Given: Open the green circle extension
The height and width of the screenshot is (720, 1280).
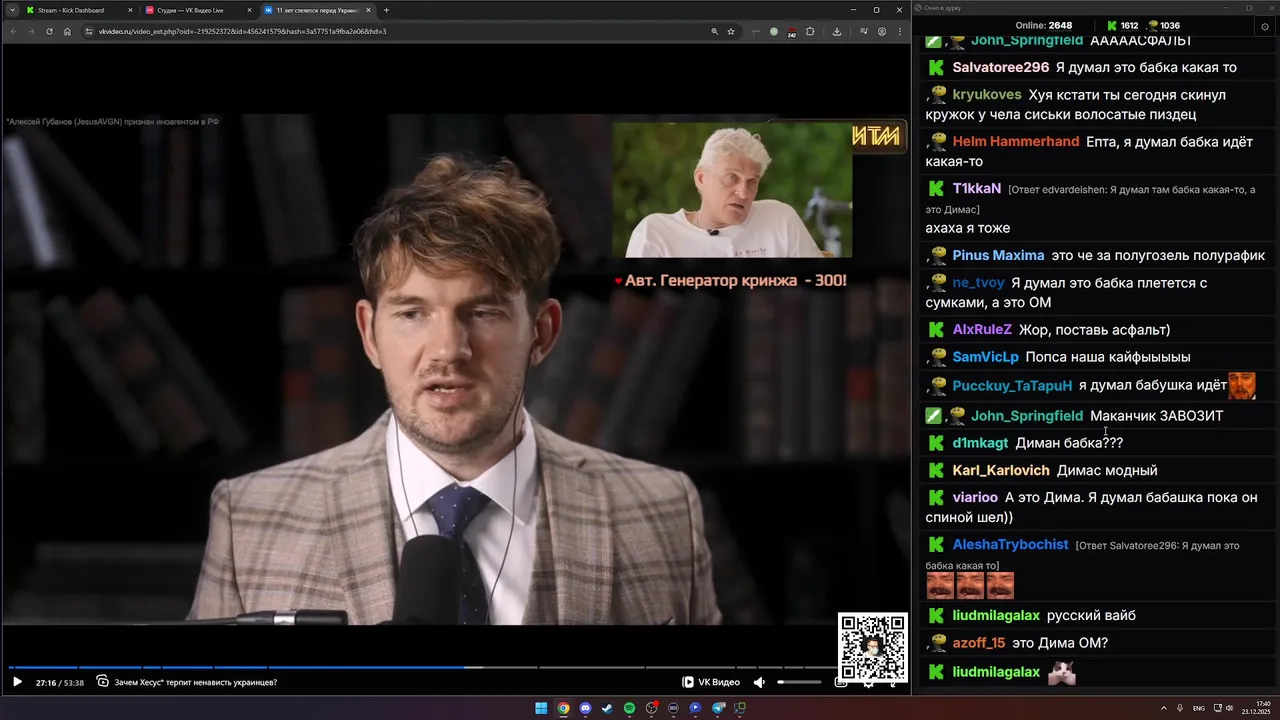Looking at the screenshot, I should (773, 31).
